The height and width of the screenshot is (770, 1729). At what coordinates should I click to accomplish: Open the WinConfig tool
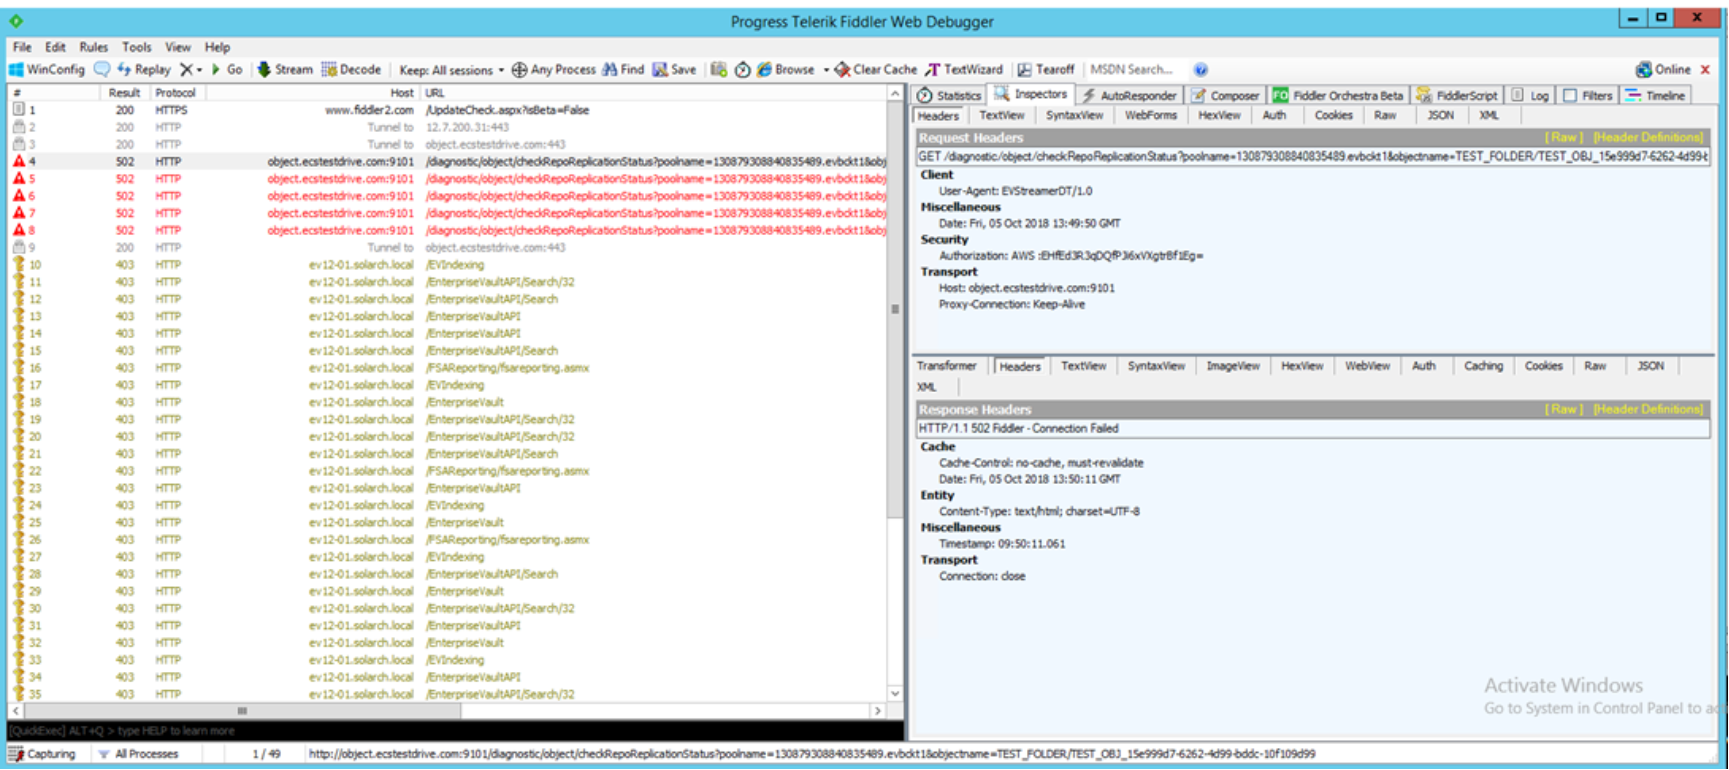[47, 70]
